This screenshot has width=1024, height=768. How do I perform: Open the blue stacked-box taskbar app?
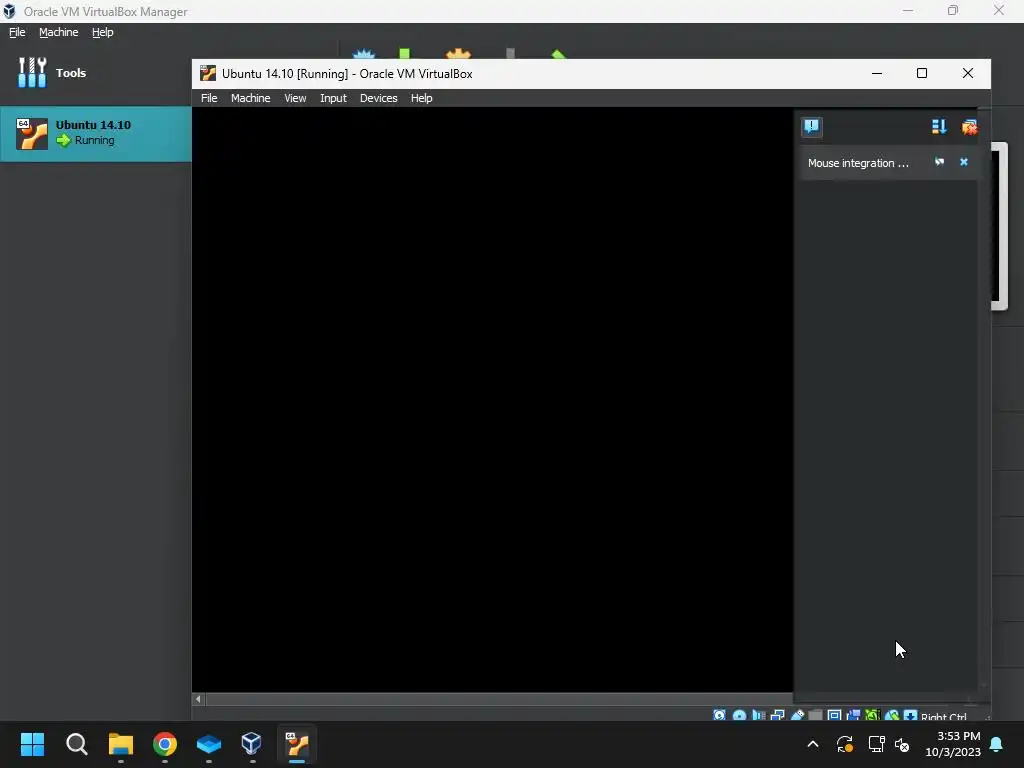click(209, 744)
